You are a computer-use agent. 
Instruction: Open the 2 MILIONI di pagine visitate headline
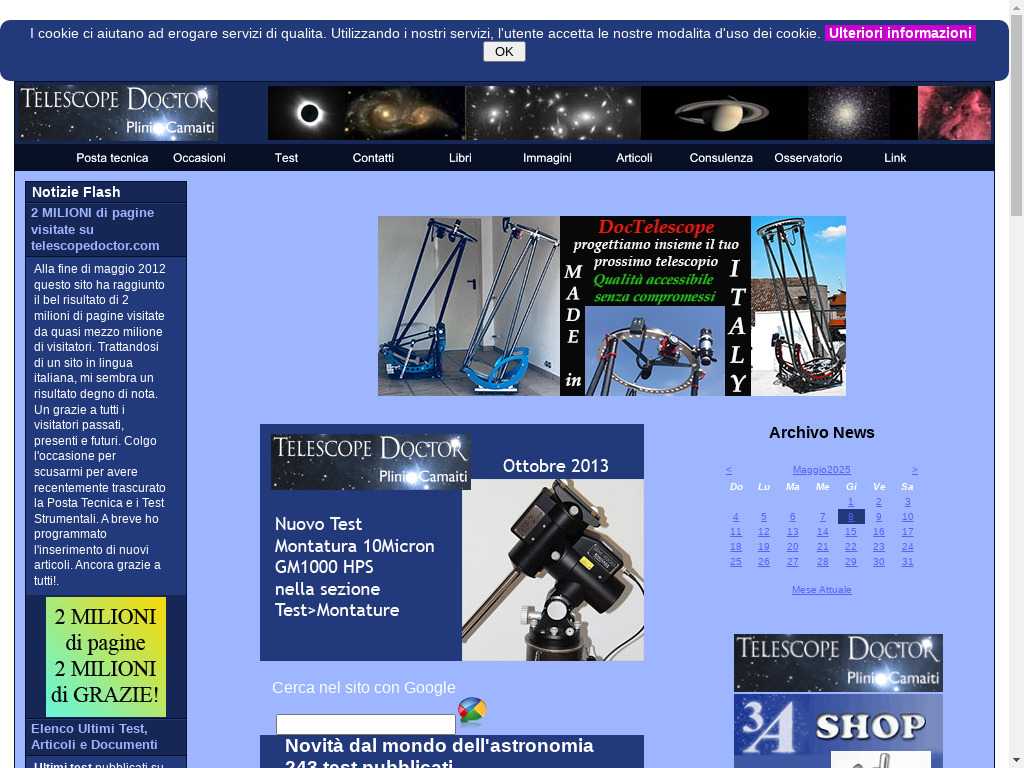click(95, 229)
